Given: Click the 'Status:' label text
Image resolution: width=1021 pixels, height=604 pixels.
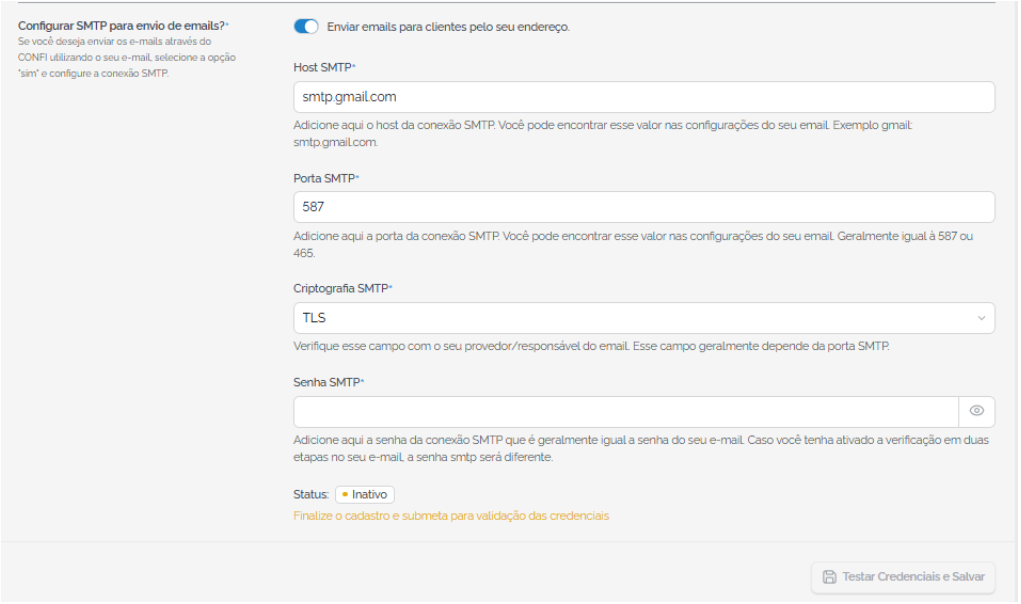Looking at the screenshot, I should coord(311,495).
